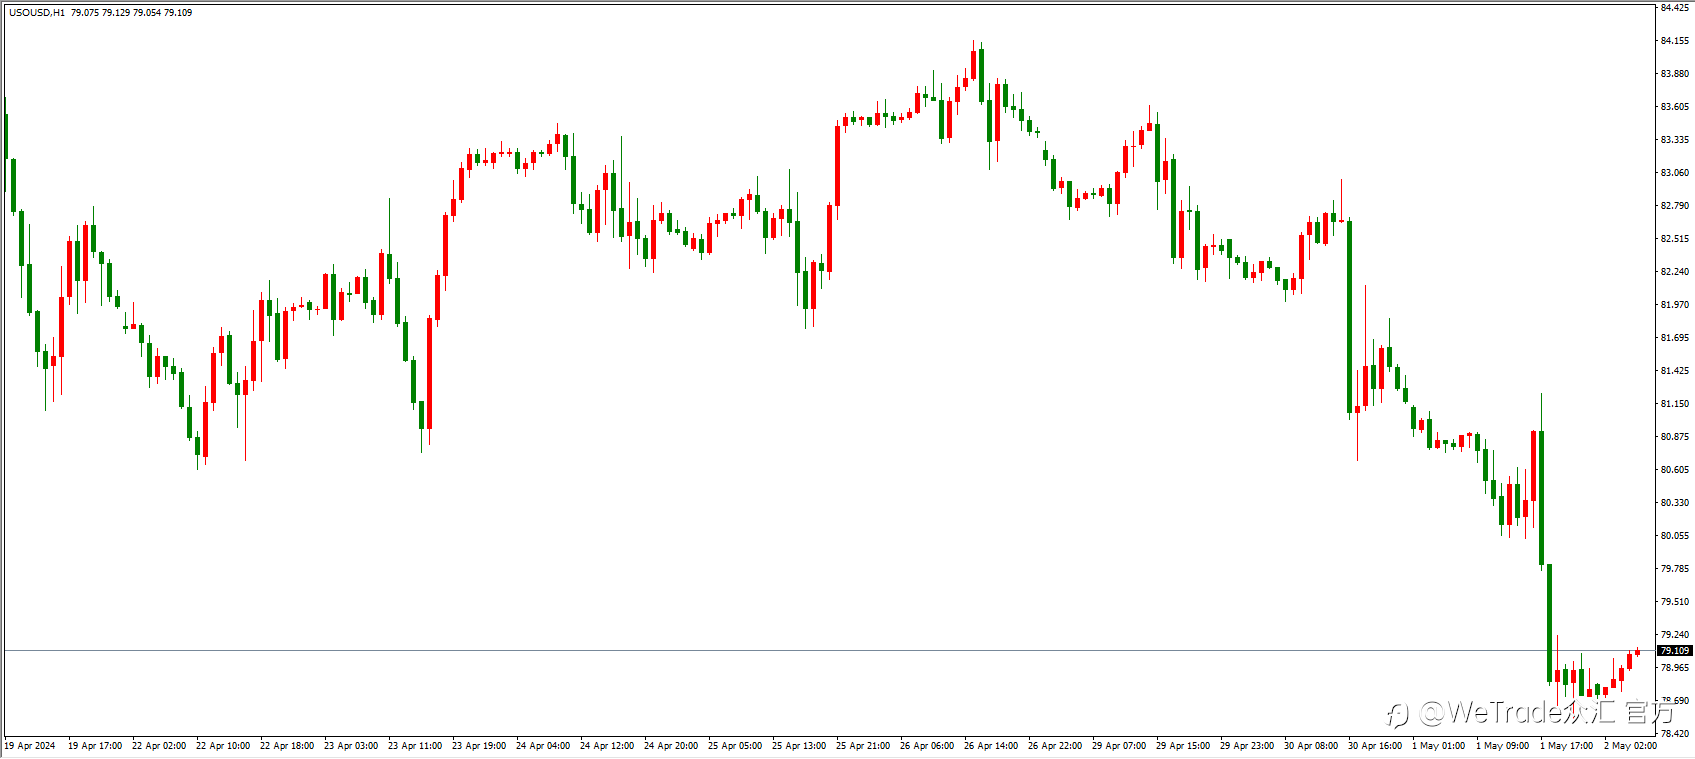This screenshot has height=759, width=1695.
Task: Click the 30 Apr 16:00 time label
Action: (1375, 746)
